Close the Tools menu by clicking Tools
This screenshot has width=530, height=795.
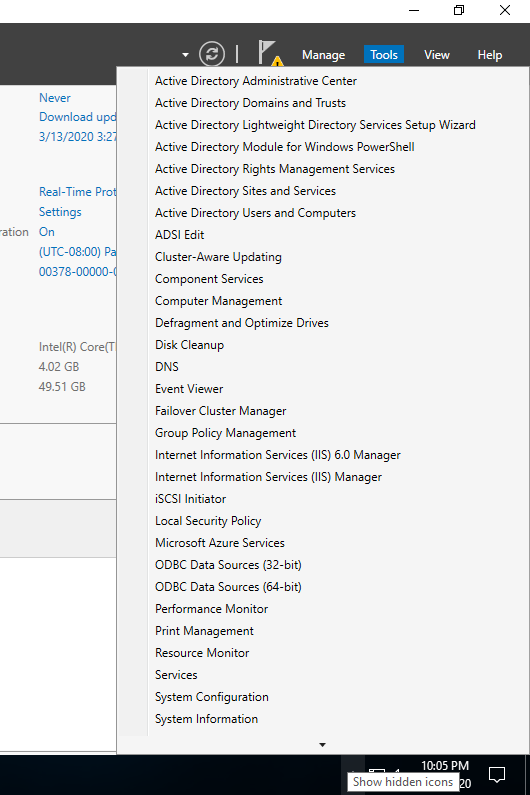click(x=384, y=55)
